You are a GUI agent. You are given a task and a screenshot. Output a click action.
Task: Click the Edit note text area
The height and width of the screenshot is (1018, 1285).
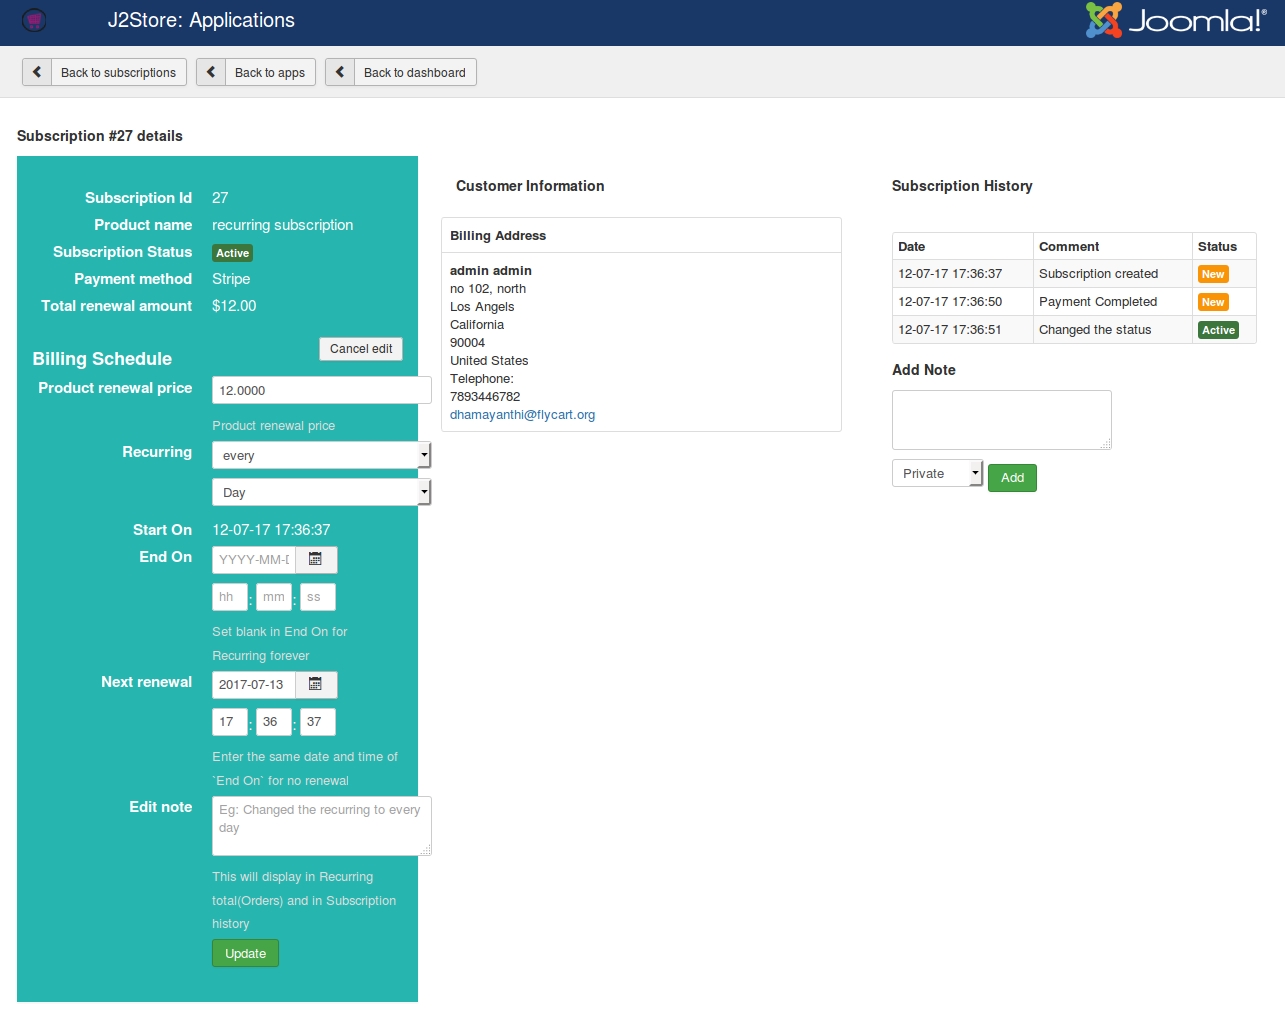tap(321, 826)
